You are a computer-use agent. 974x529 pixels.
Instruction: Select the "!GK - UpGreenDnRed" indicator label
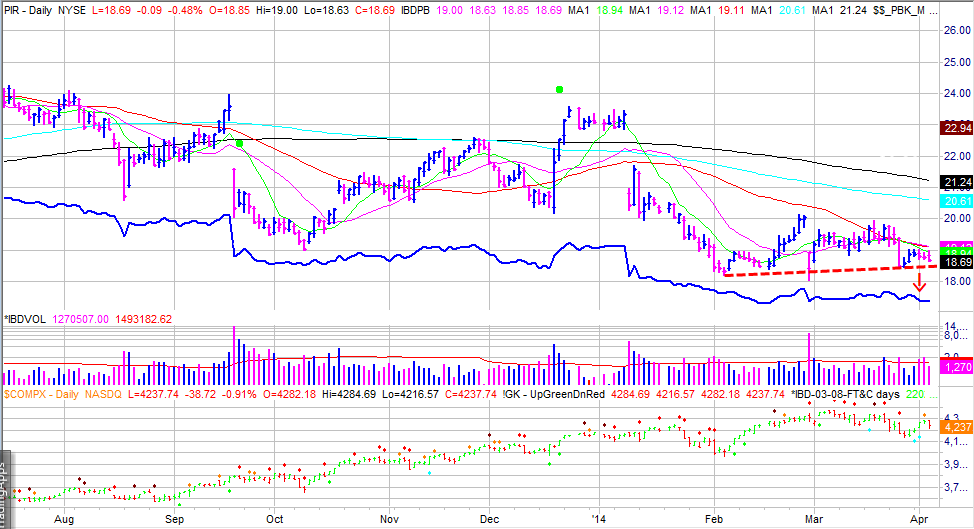point(553,394)
